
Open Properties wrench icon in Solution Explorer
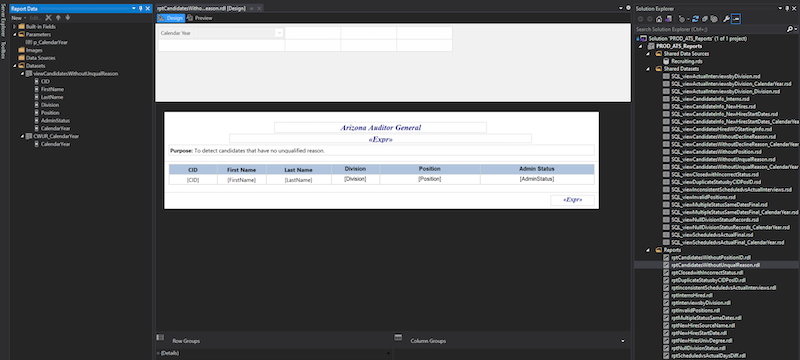pyautogui.click(x=726, y=19)
